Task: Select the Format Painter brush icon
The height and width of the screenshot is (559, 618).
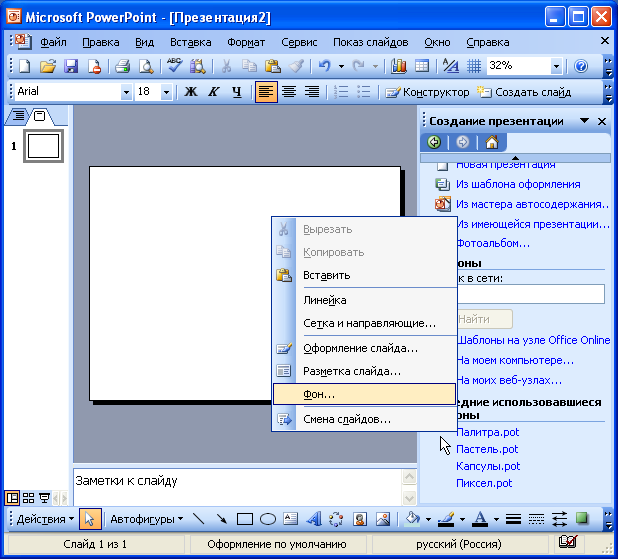Action: click(296, 66)
